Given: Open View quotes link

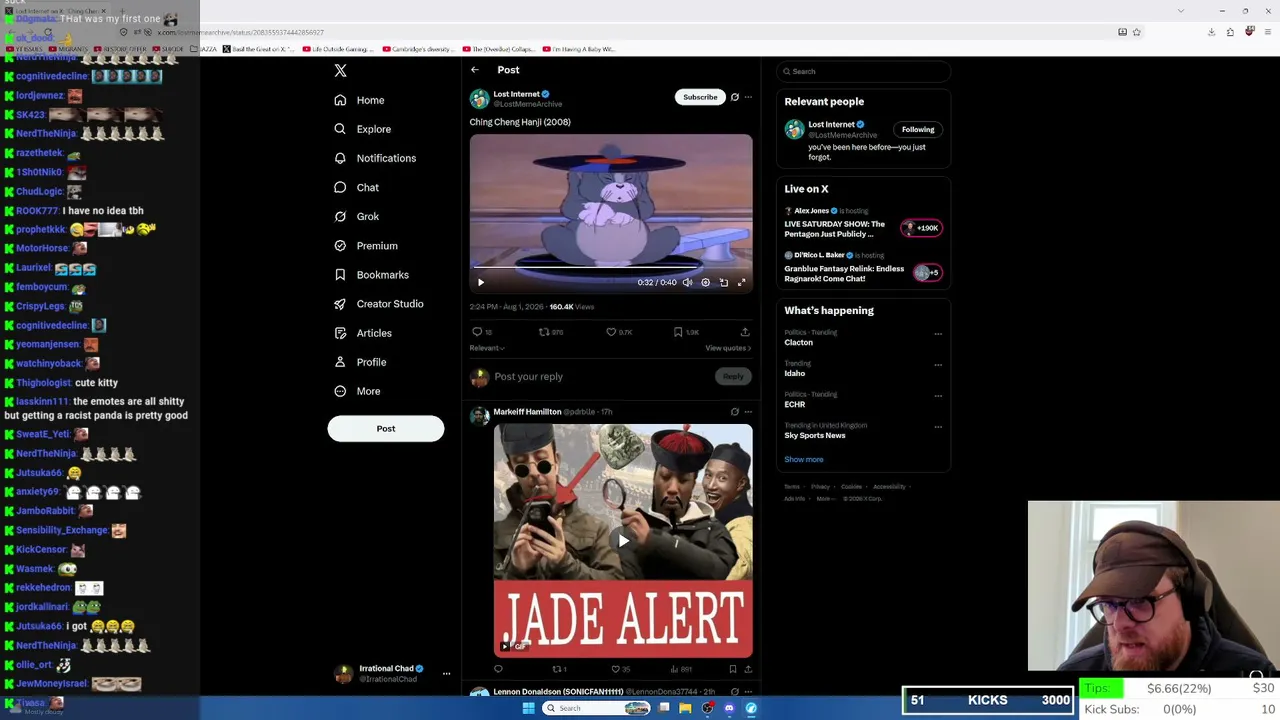Looking at the screenshot, I should point(728,348).
